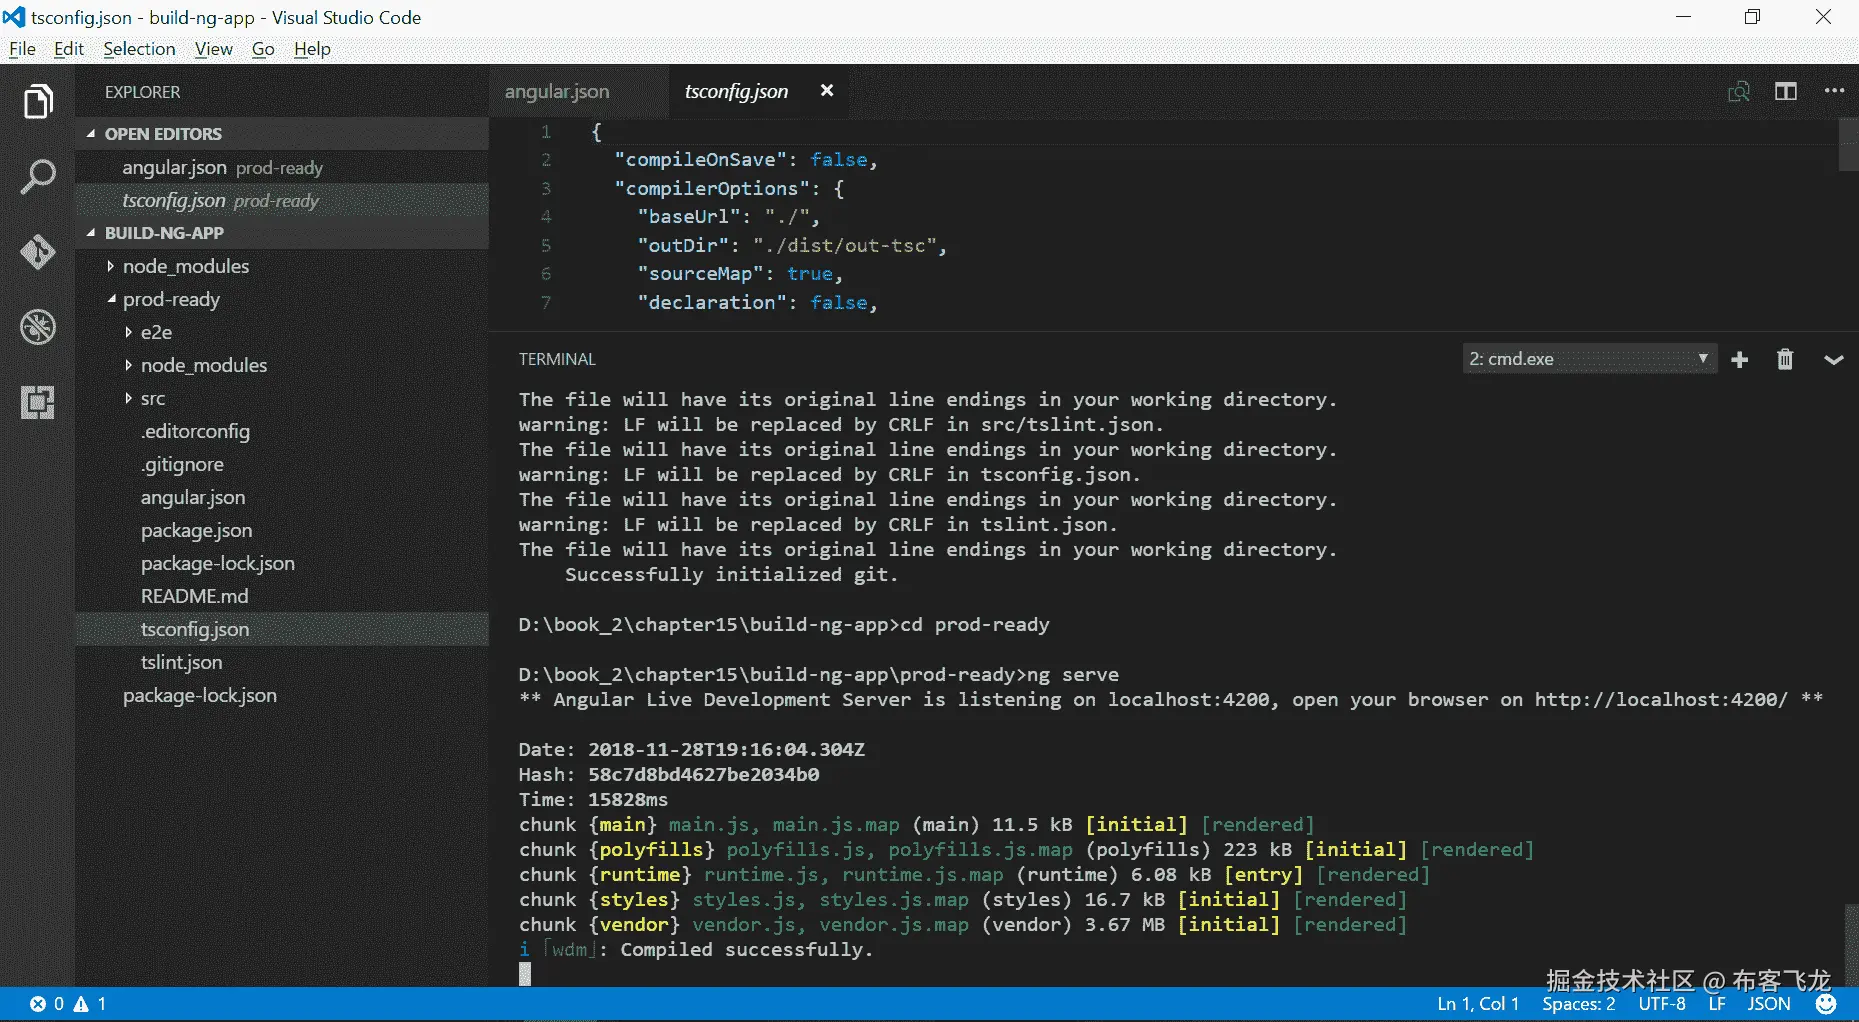Expand the e2e folder

(282, 332)
